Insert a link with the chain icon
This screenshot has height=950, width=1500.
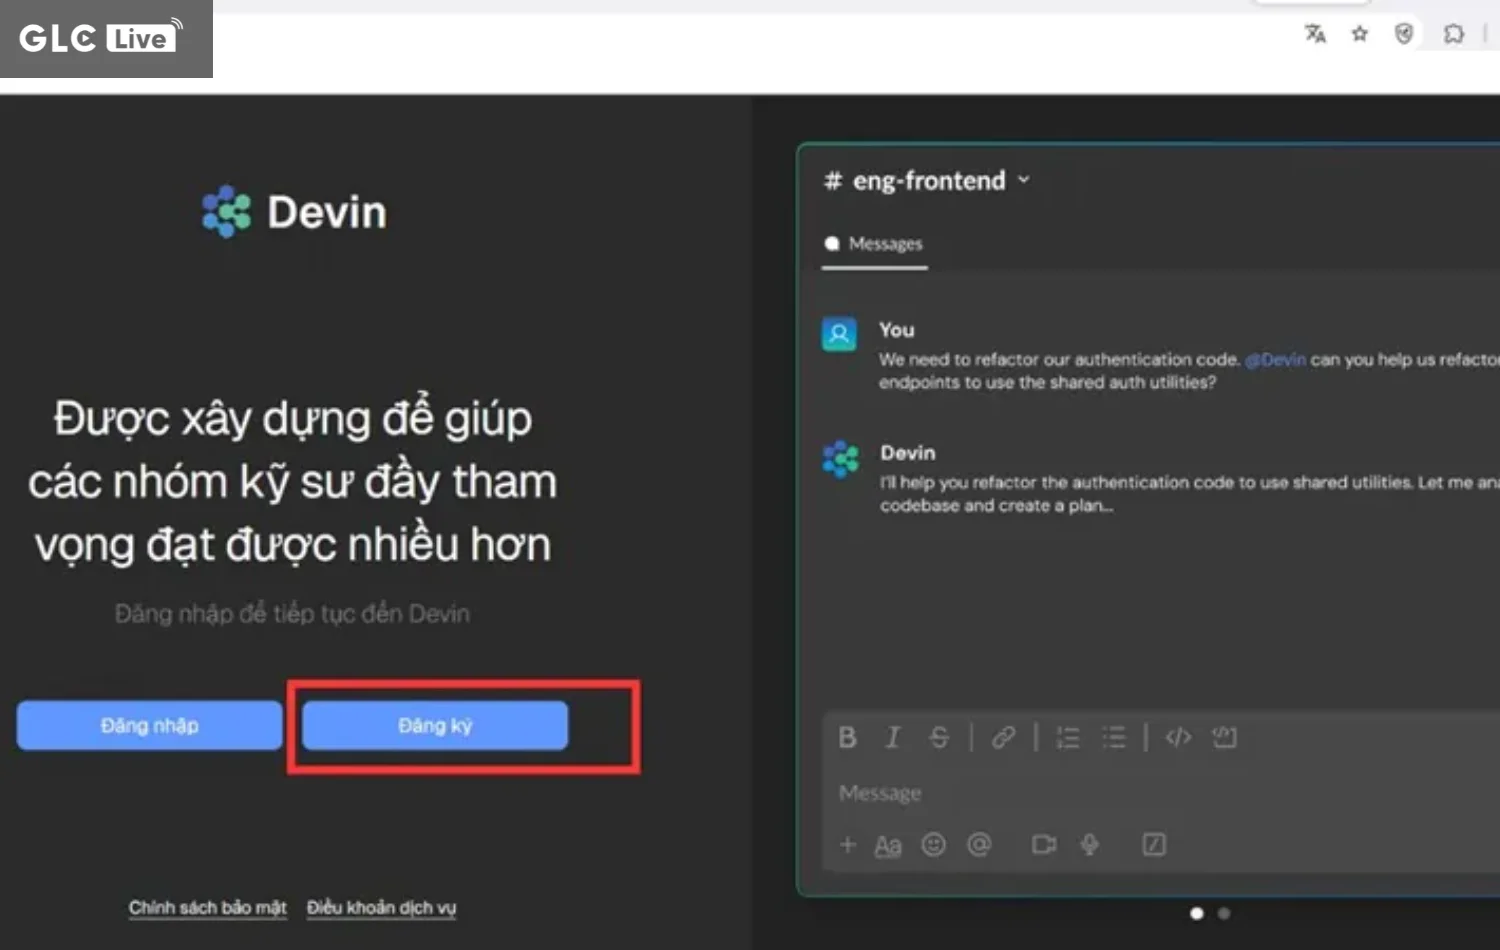(1003, 737)
